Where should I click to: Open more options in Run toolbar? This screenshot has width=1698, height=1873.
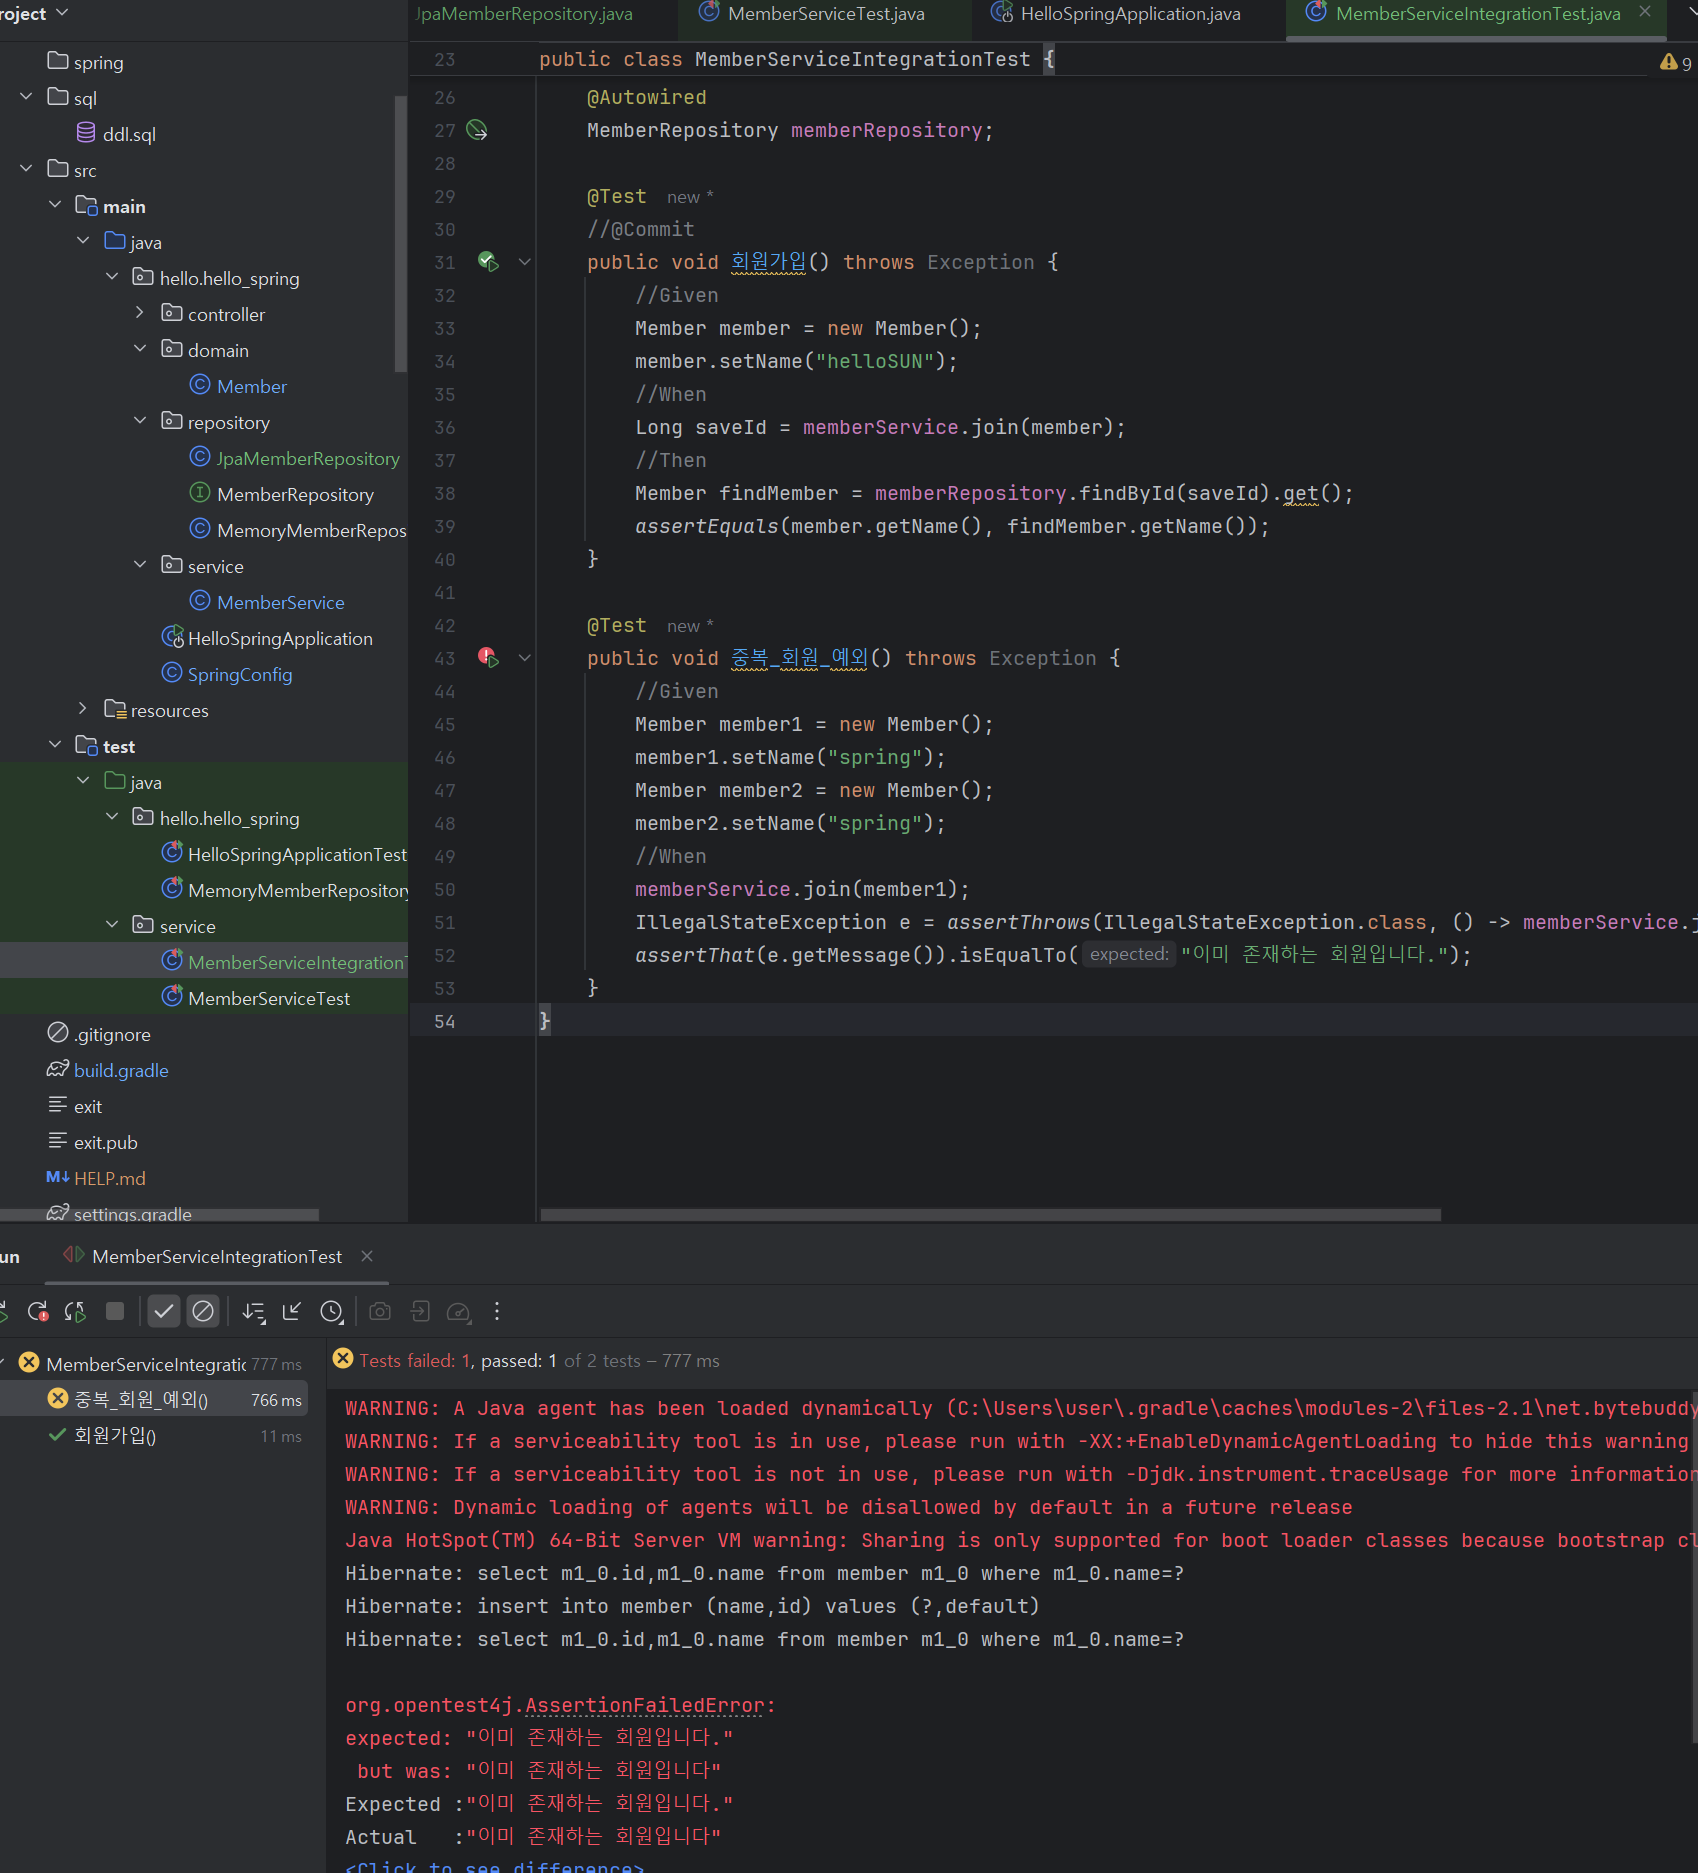tap(497, 1311)
